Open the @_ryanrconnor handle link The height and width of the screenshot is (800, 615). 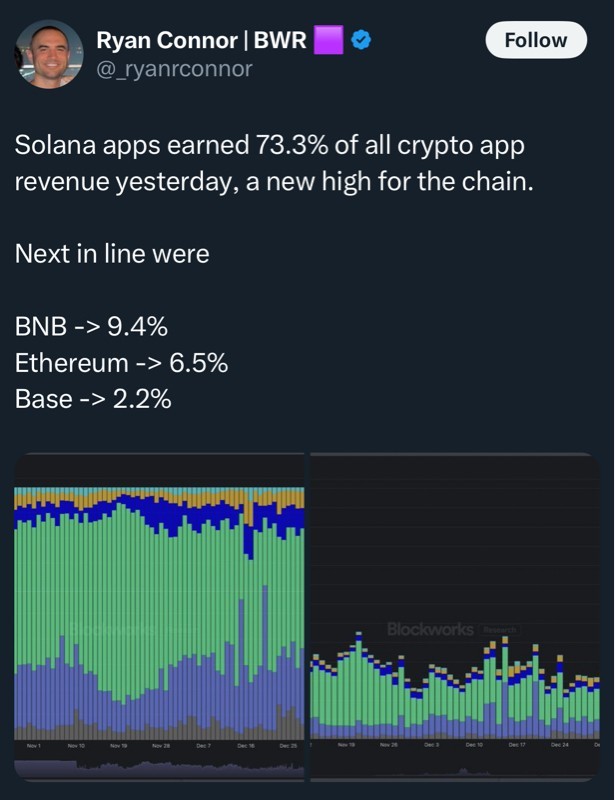[174, 68]
